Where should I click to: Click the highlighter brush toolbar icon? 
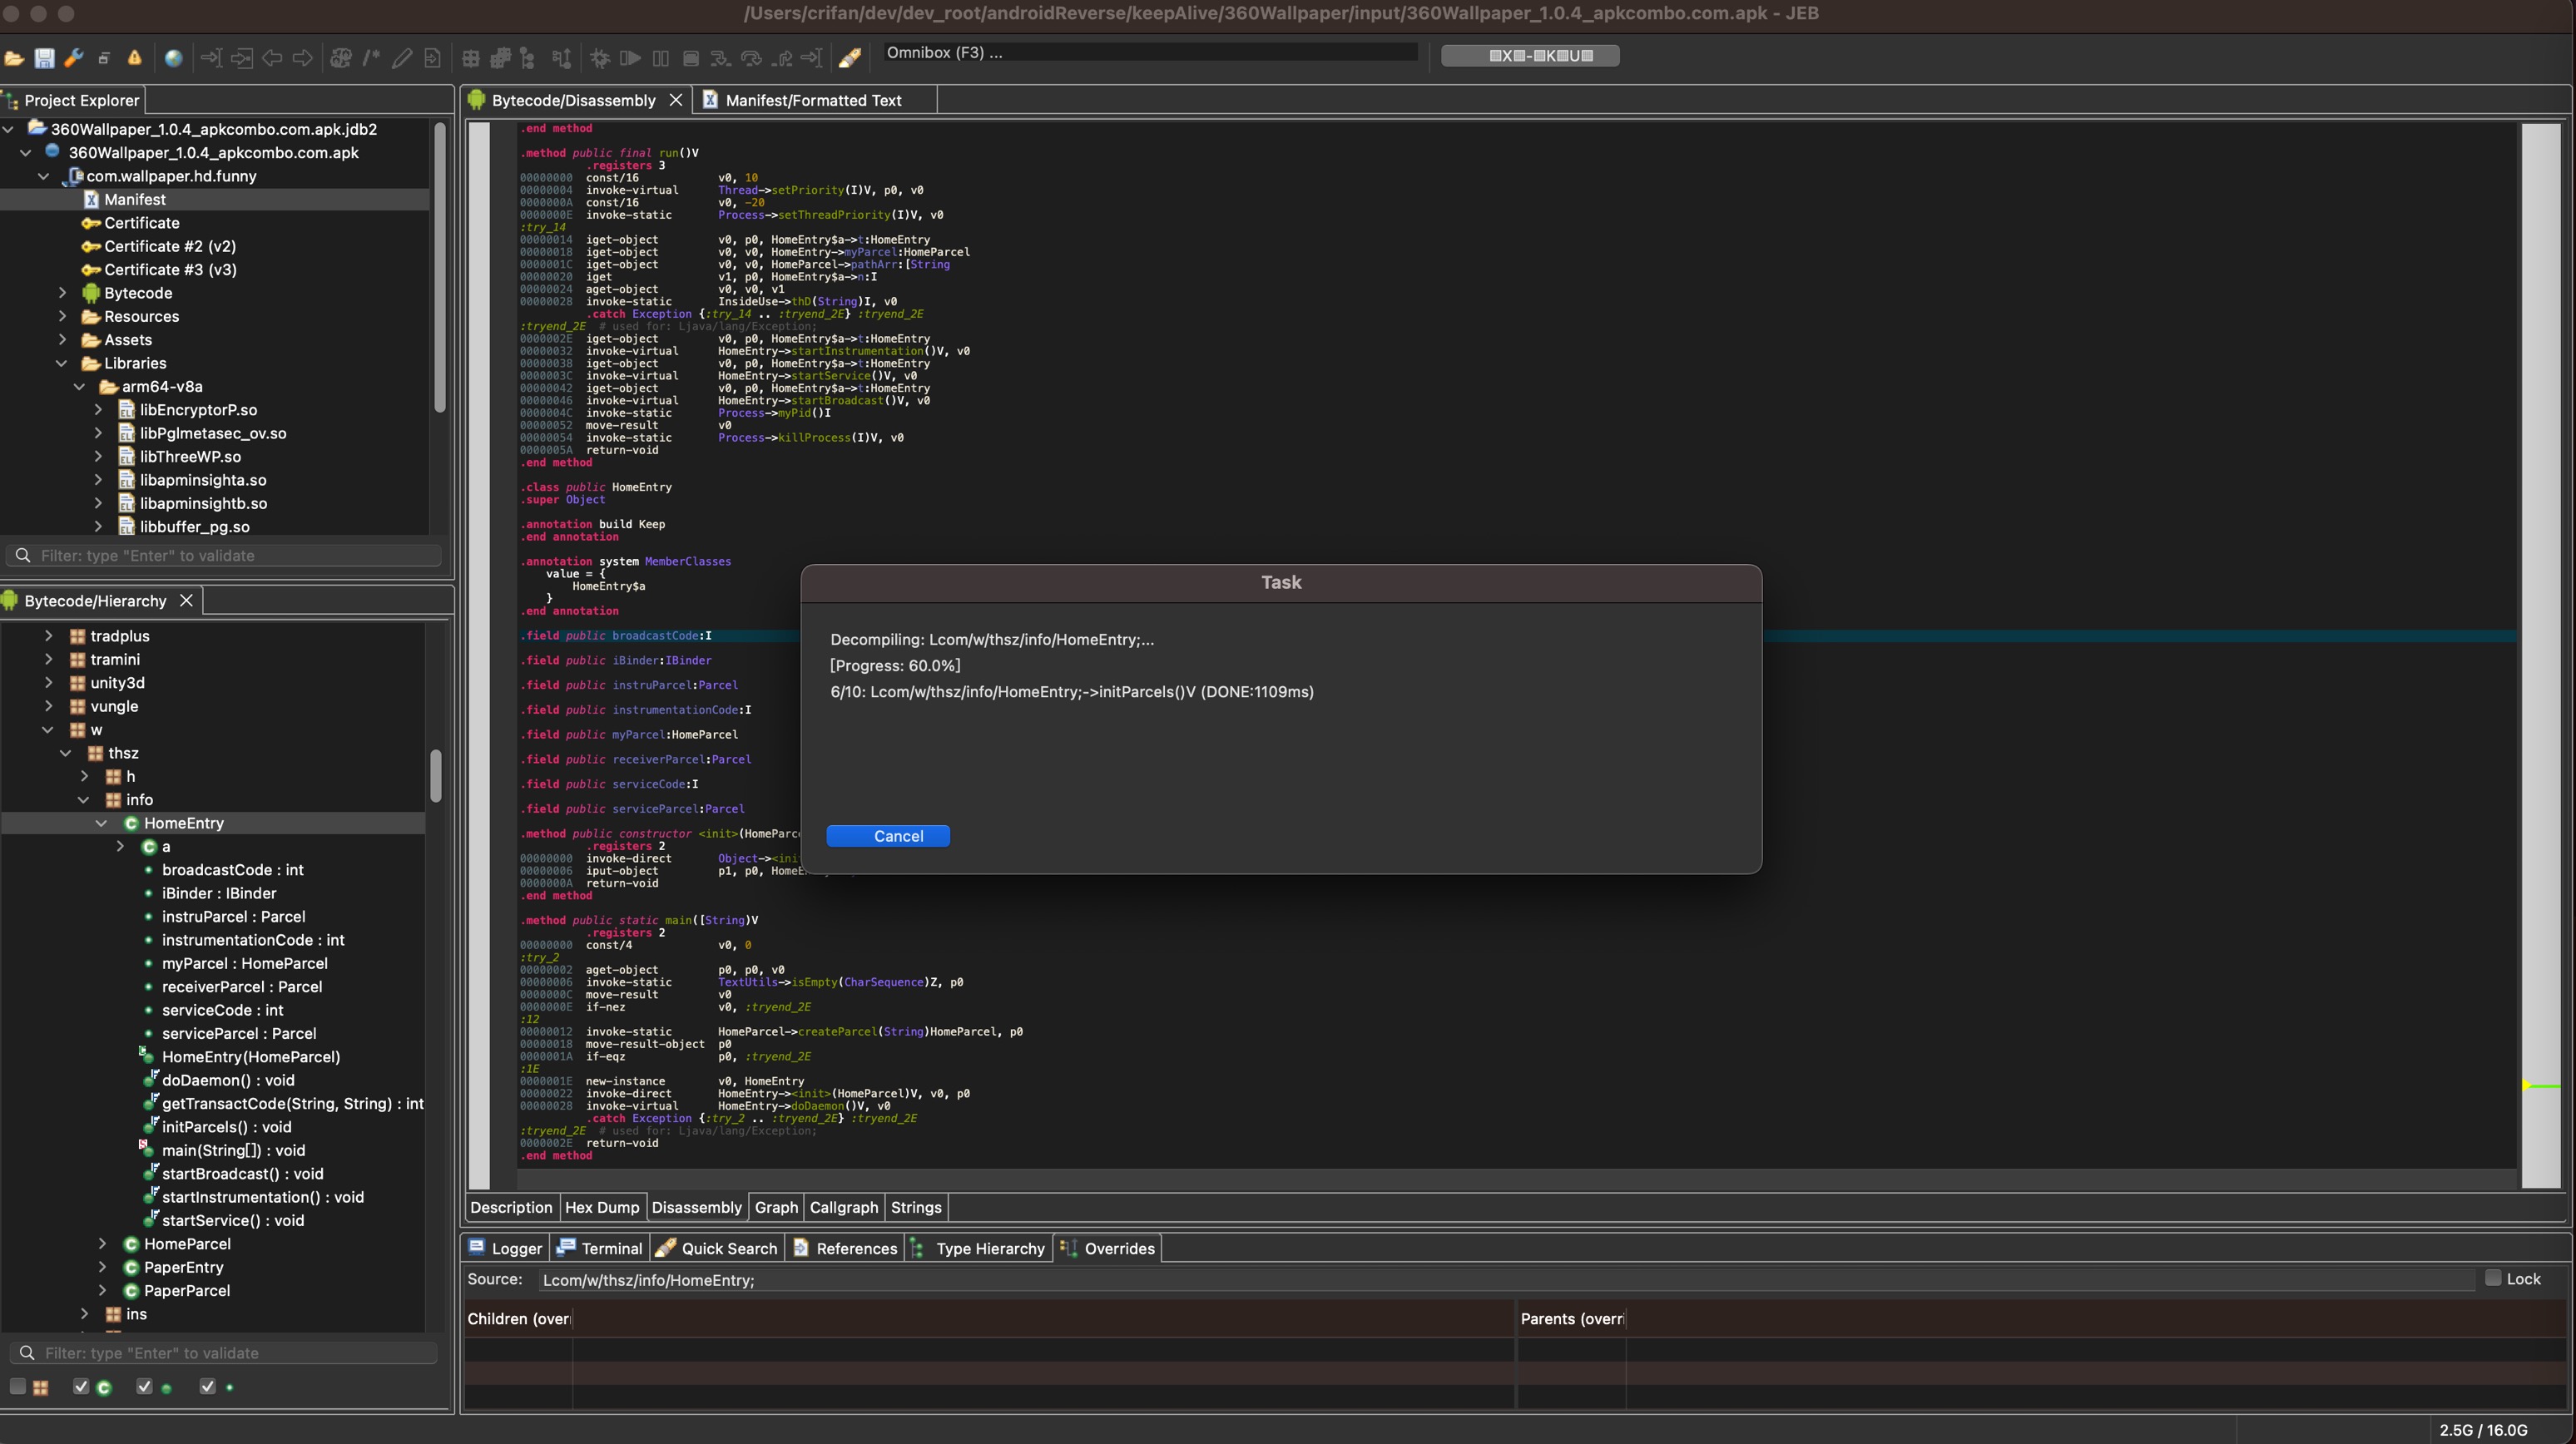pos(850,58)
